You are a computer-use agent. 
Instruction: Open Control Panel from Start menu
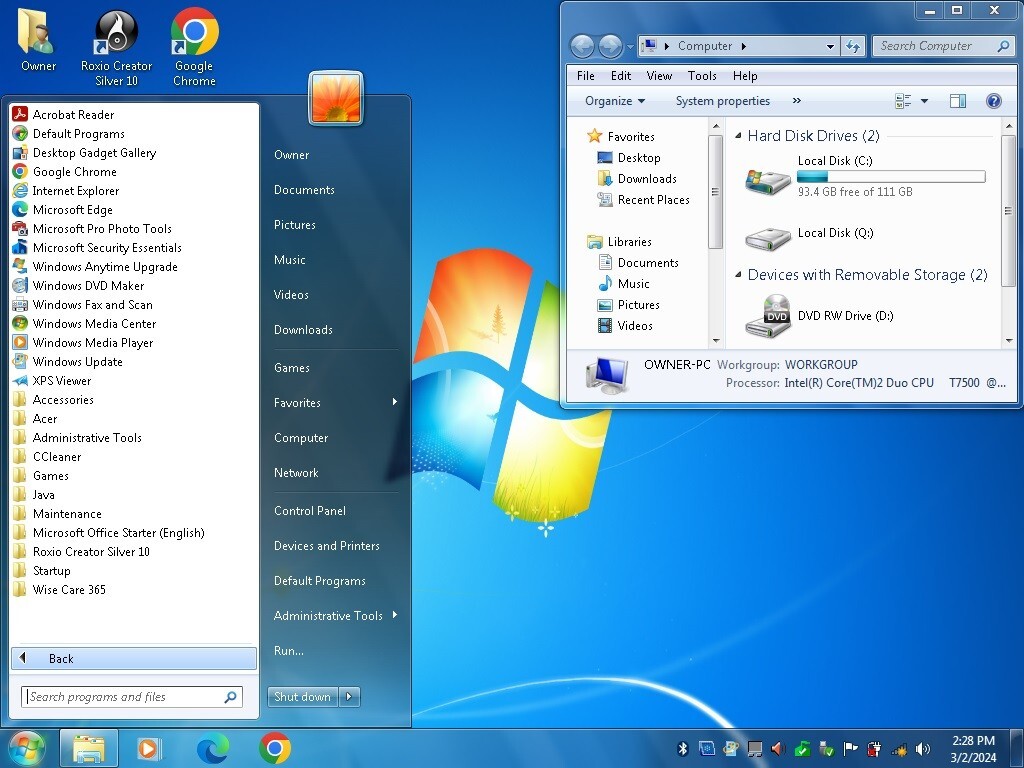click(310, 511)
